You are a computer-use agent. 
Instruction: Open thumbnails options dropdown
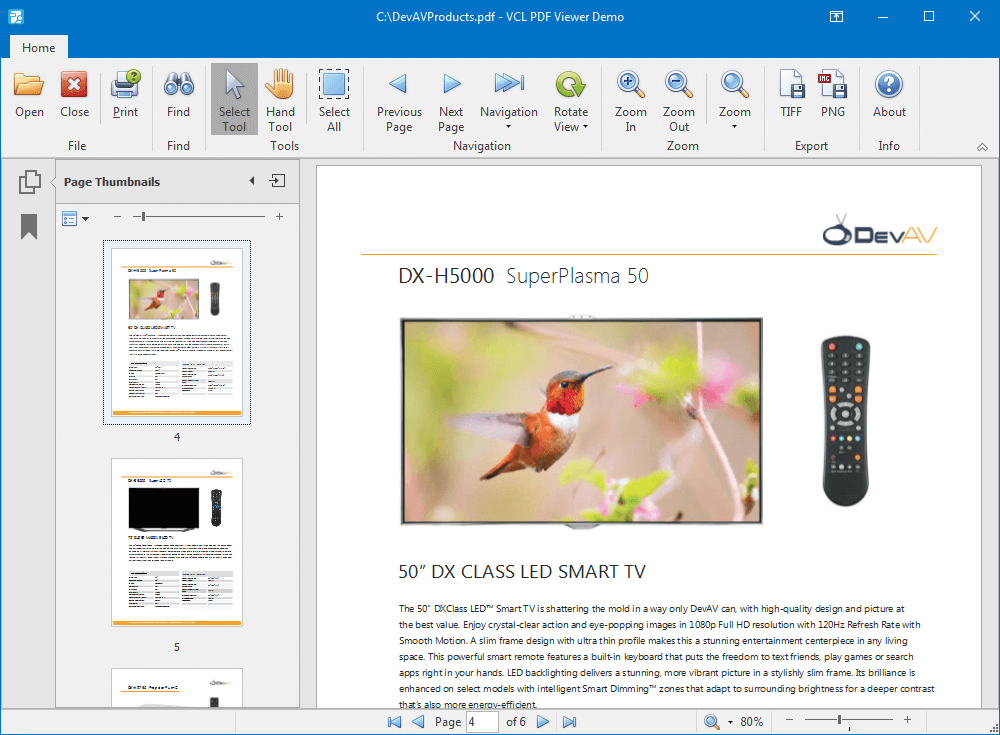(x=75, y=218)
